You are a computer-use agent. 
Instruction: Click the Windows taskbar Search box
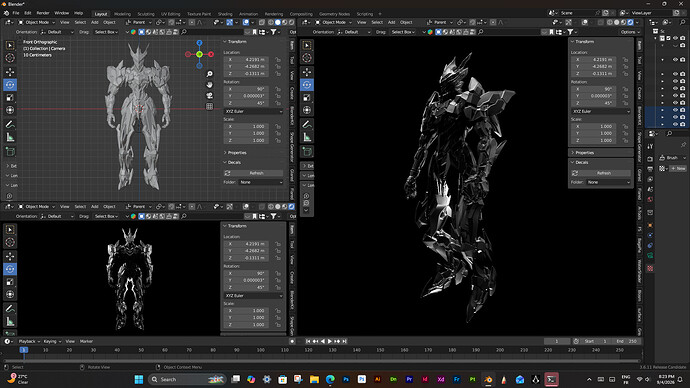(x=187, y=379)
